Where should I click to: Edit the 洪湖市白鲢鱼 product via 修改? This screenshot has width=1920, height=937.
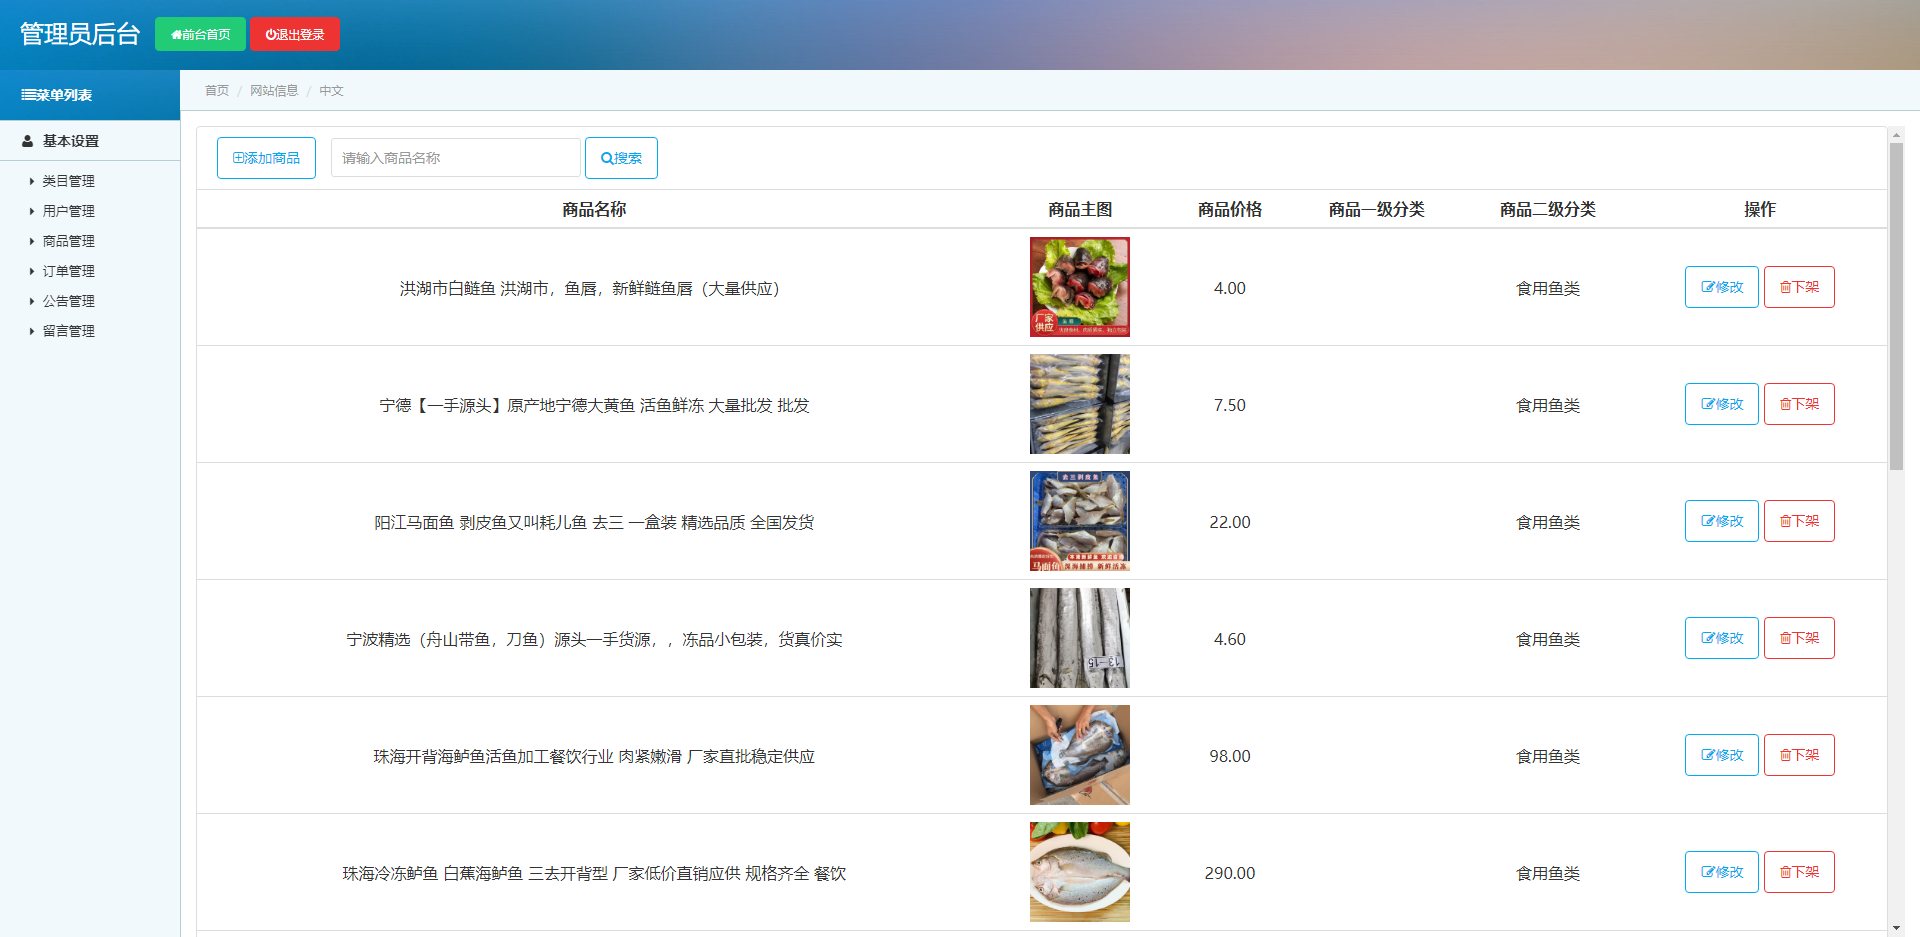(1721, 287)
